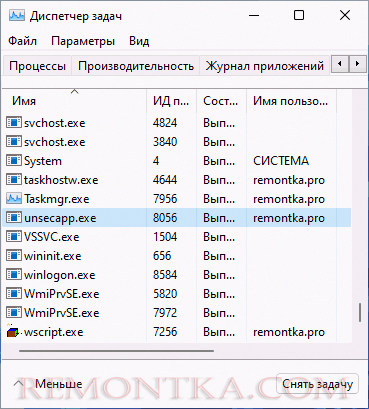The image size is (369, 409).
Task: Click the taskhostw.exe process icon
Action: tap(14, 180)
